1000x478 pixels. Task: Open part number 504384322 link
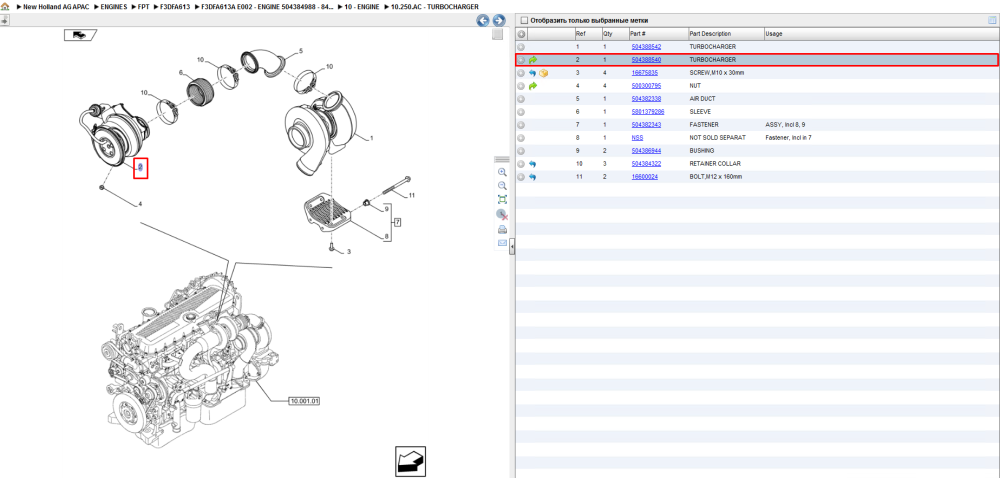pos(646,164)
